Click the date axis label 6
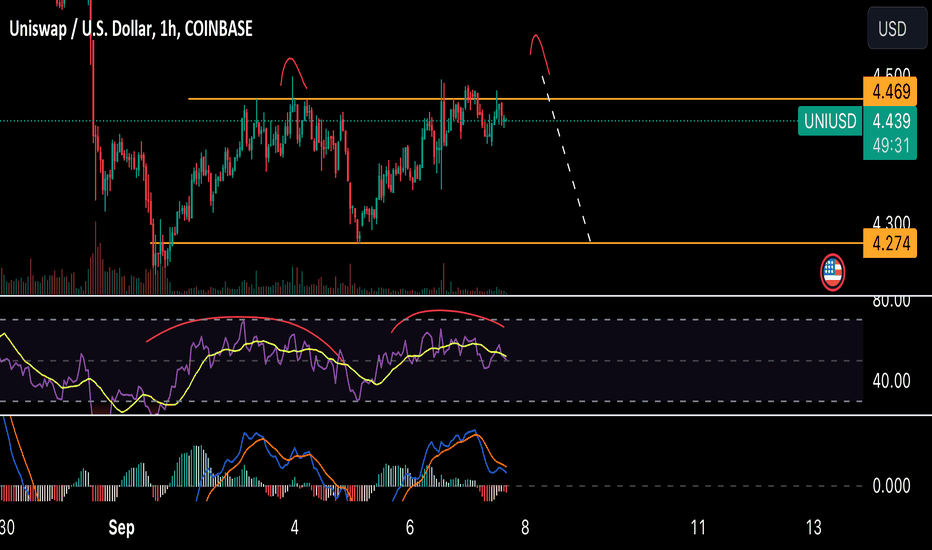 coord(410,527)
